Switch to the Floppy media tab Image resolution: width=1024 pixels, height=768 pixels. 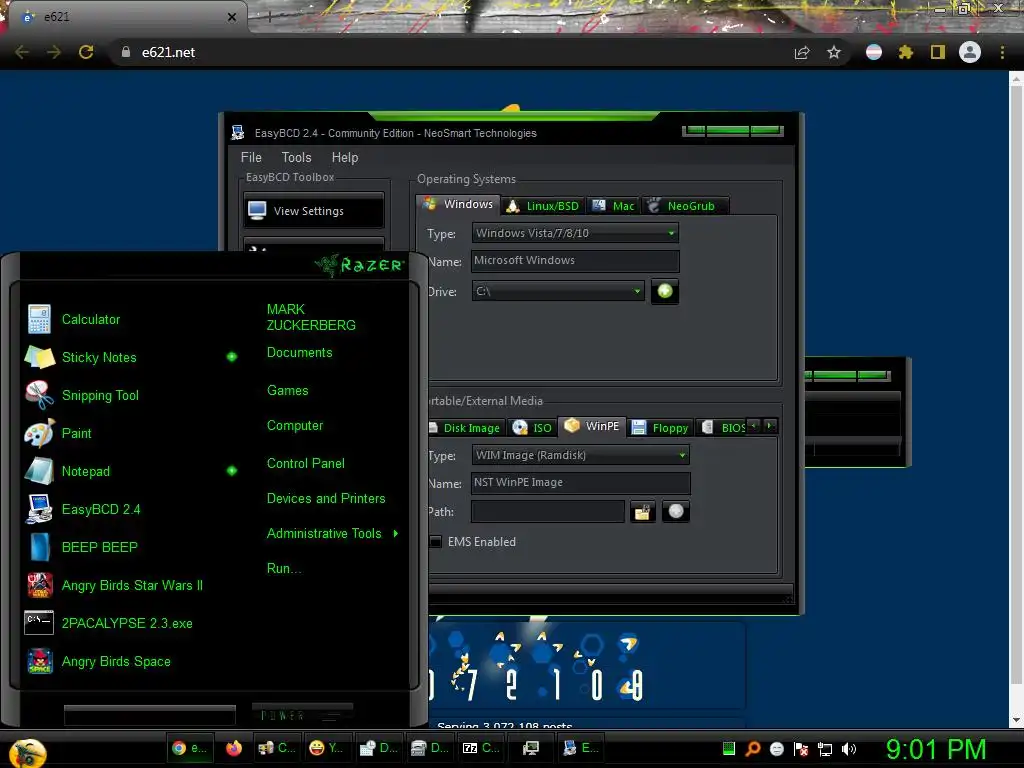pyautogui.click(x=660, y=428)
